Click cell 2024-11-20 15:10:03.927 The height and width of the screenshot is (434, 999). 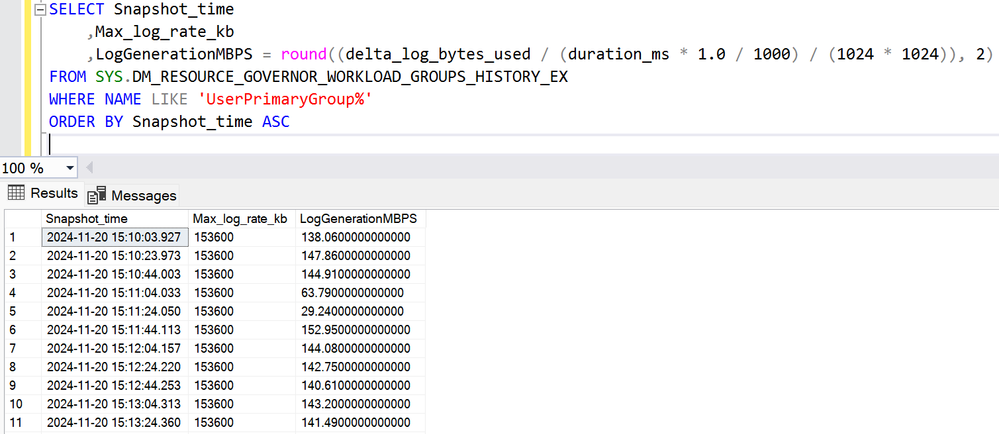coord(115,237)
